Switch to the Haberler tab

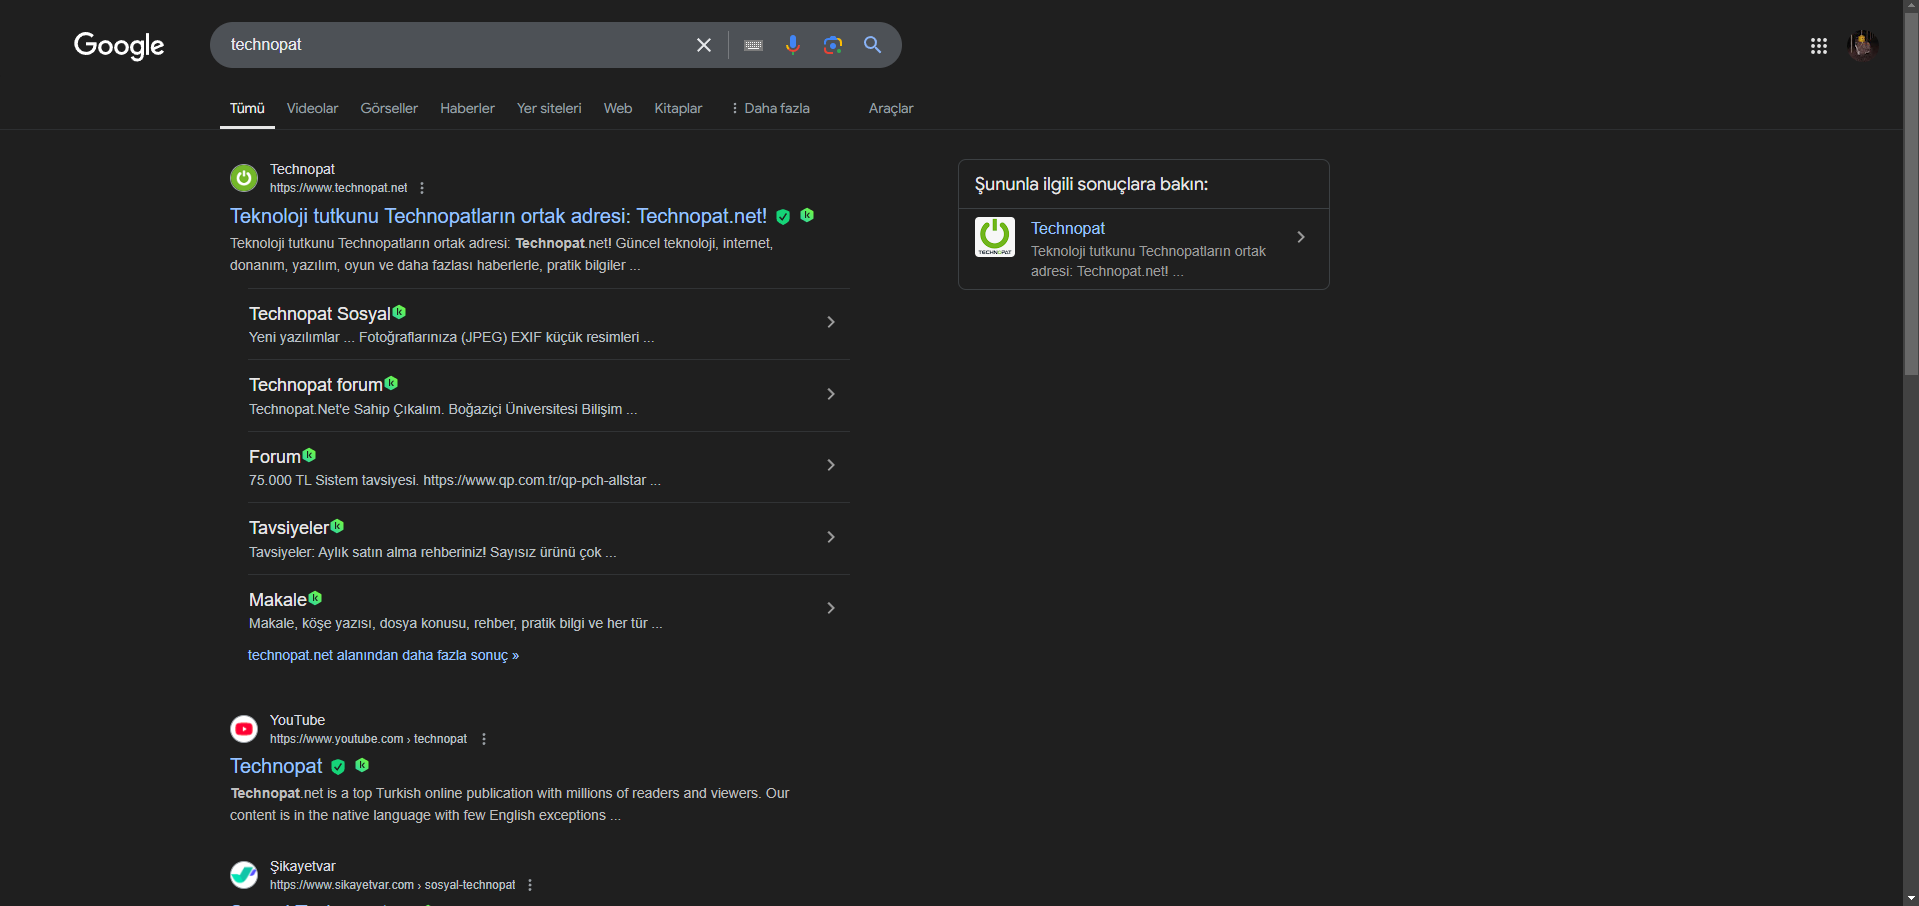pos(467,108)
